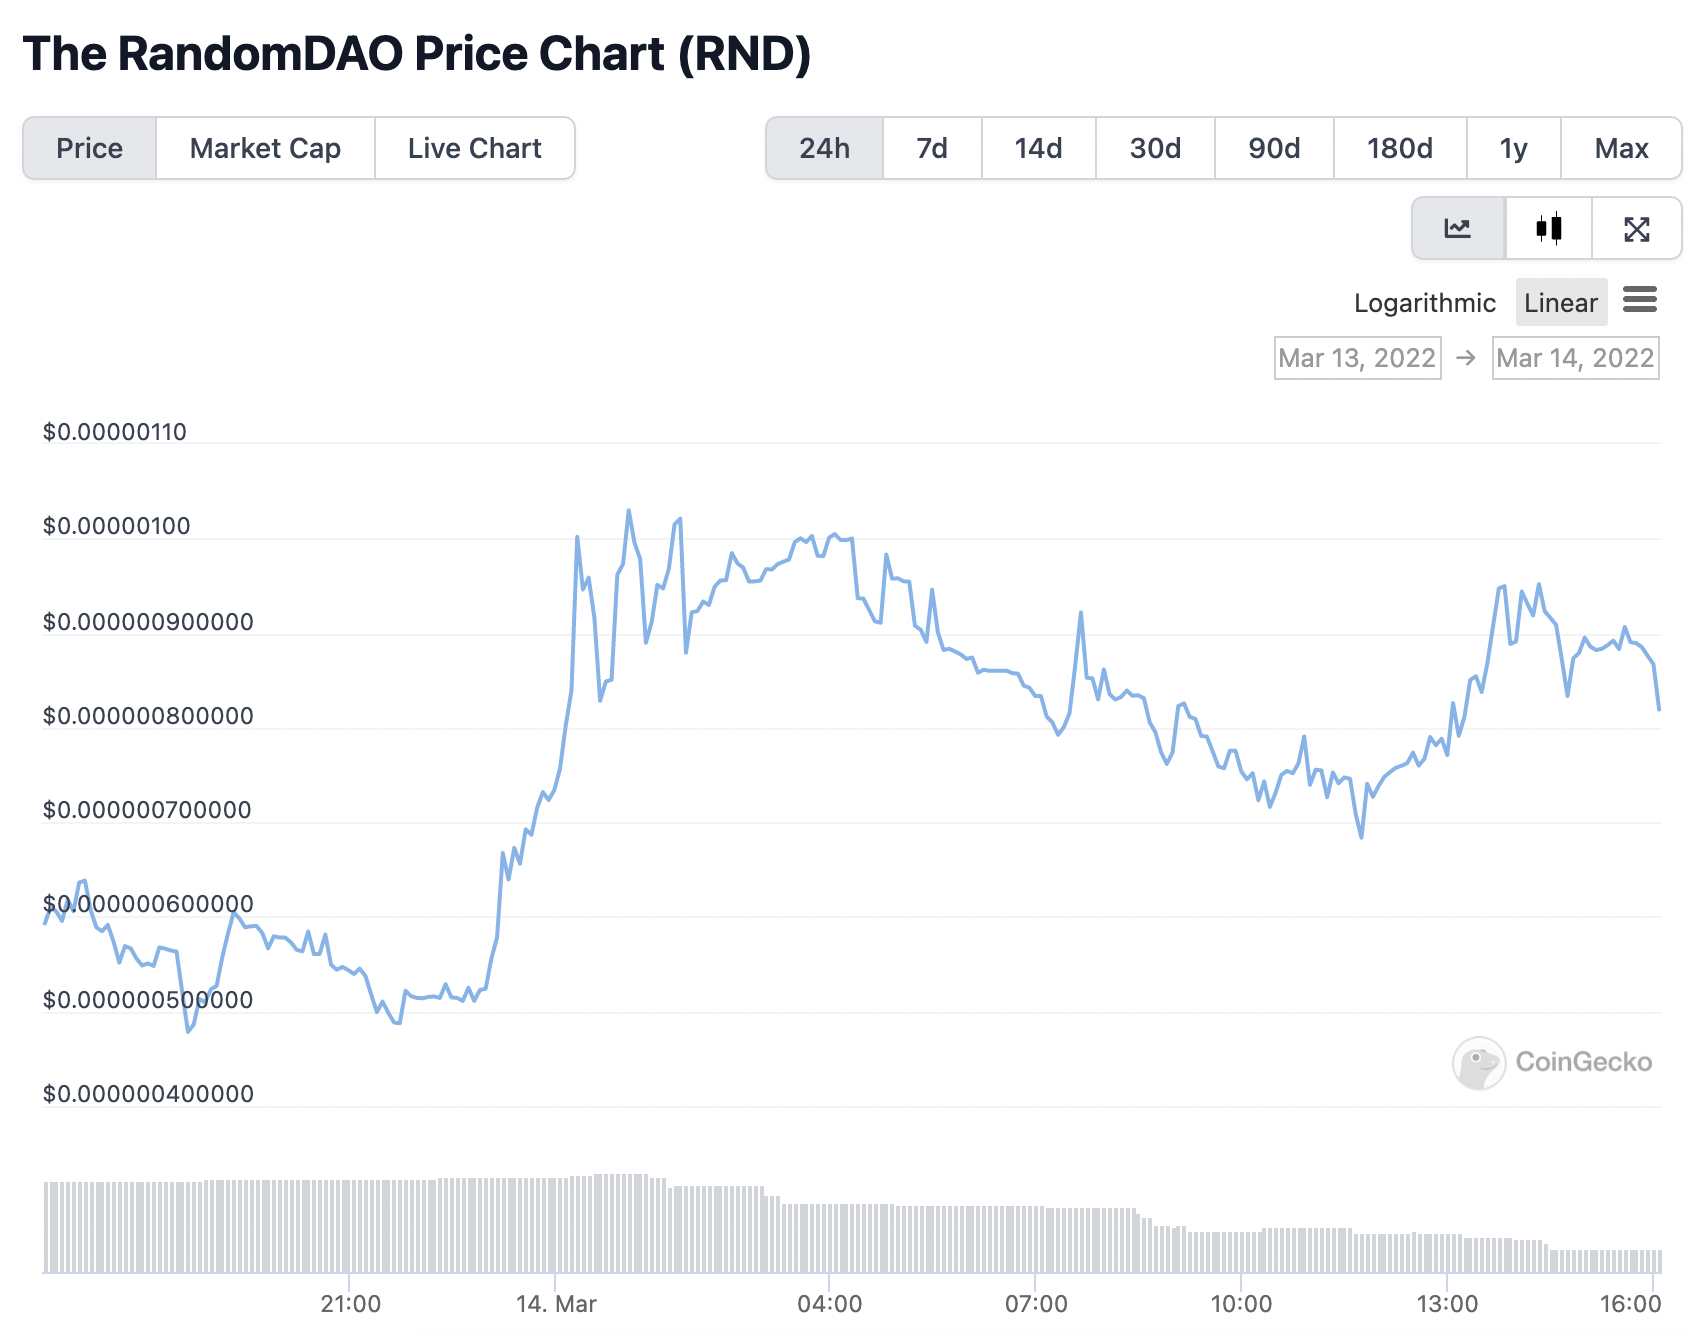Switch to candlestick chart icon
Image resolution: width=1694 pixels, height=1334 pixels.
(1549, 229)
